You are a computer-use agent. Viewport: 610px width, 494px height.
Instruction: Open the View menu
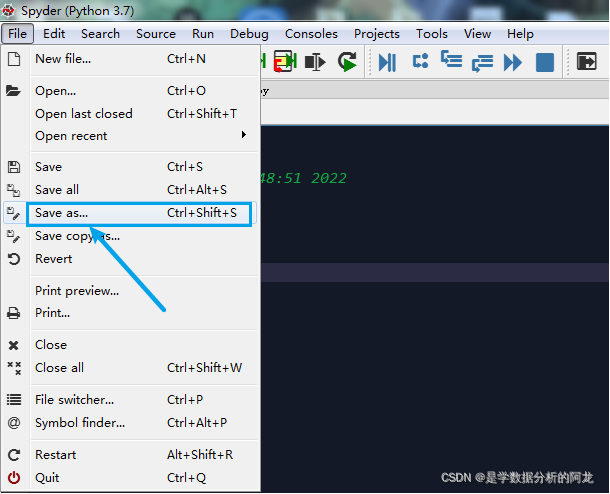pos(477,34)
